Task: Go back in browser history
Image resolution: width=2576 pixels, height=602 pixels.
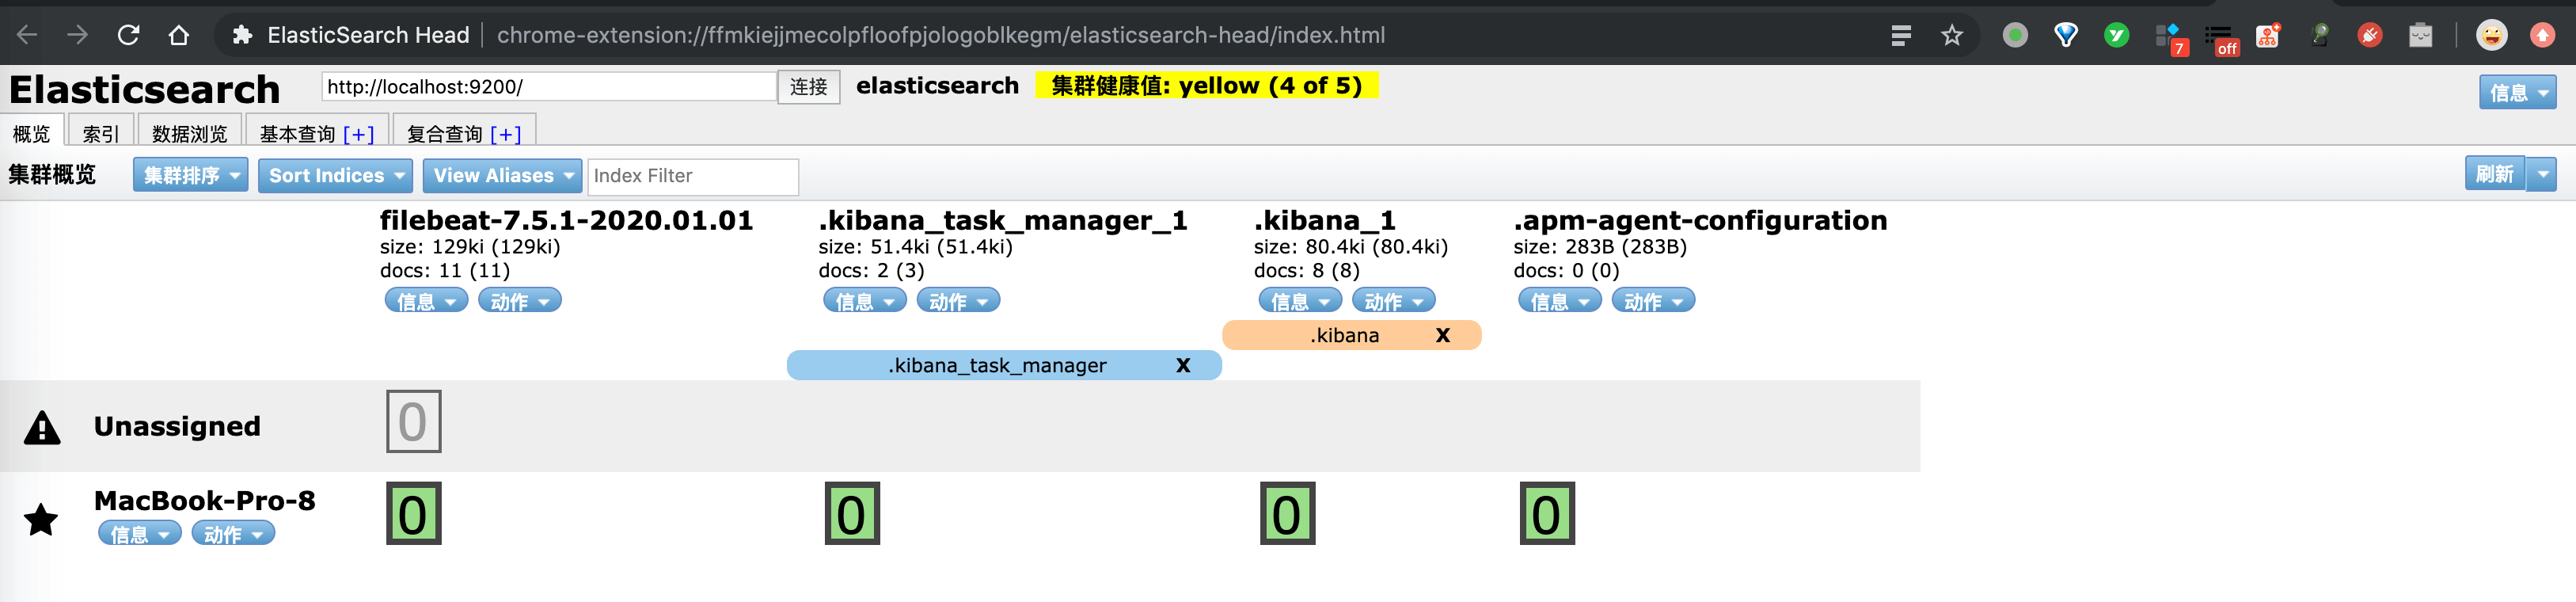Action: coord(27,35)
